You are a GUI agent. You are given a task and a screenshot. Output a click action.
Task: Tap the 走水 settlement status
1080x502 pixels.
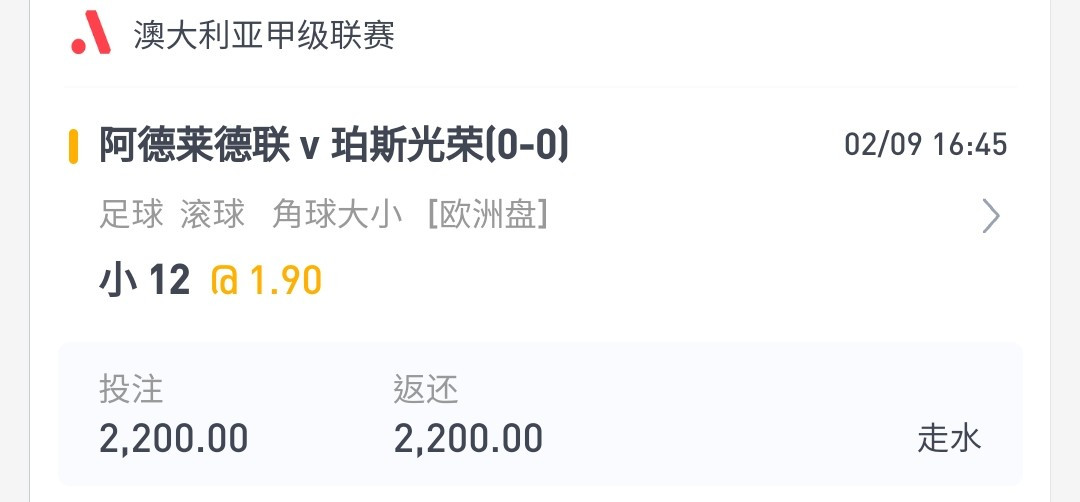point(949,439)
